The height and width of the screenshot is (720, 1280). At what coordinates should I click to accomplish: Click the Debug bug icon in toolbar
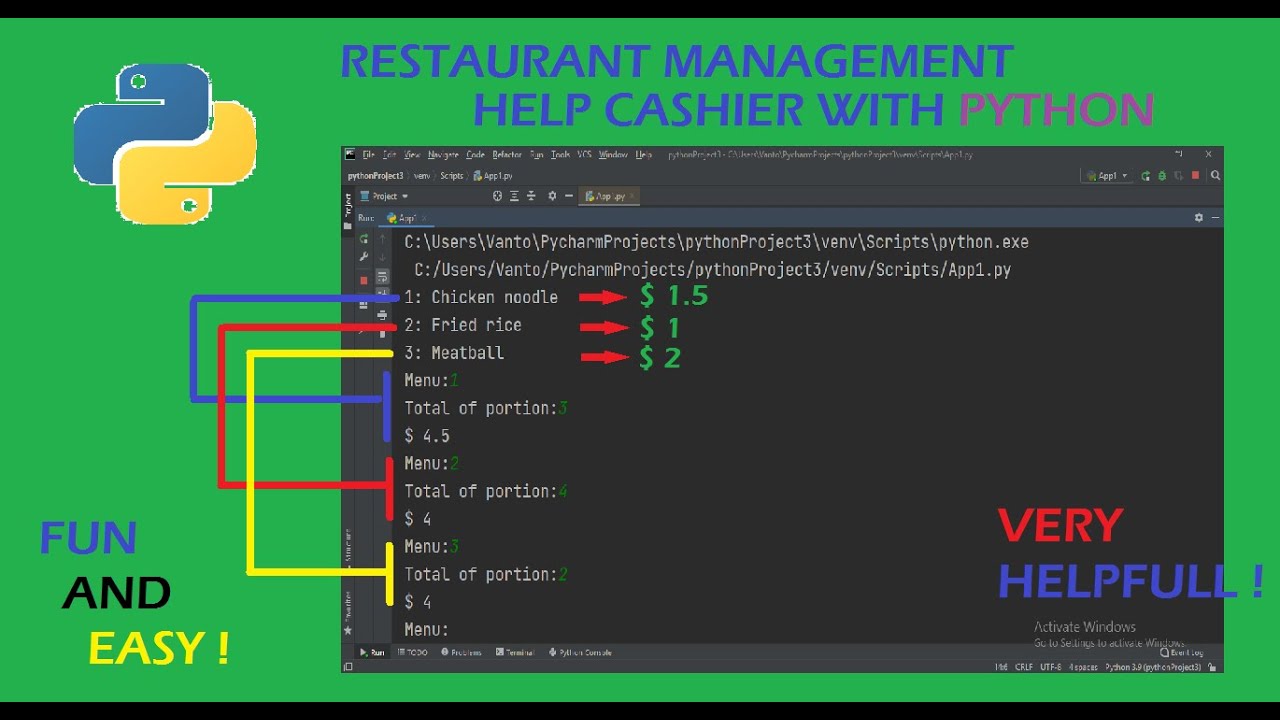click(1162, 176)
